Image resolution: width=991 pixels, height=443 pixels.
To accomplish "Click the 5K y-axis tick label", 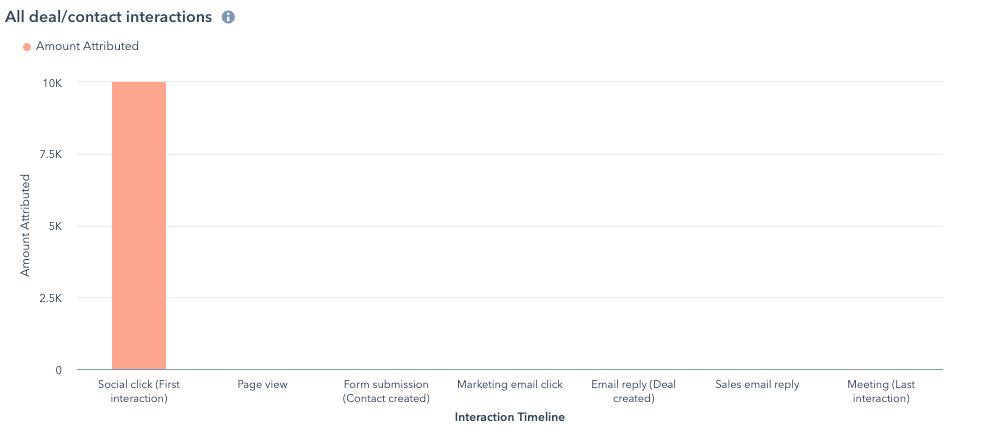I will [54, 226].
